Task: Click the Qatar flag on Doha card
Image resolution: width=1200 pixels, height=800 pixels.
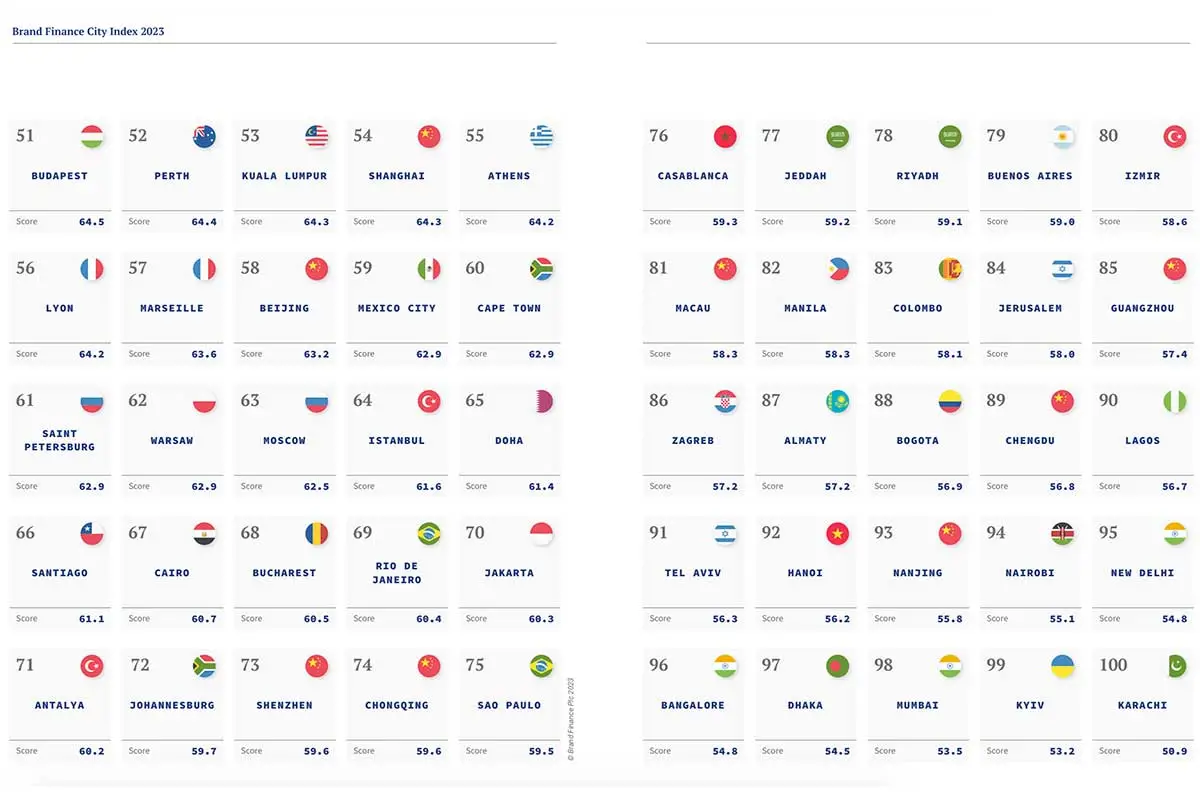Action: pyautogui.click(x=542, y=402)
